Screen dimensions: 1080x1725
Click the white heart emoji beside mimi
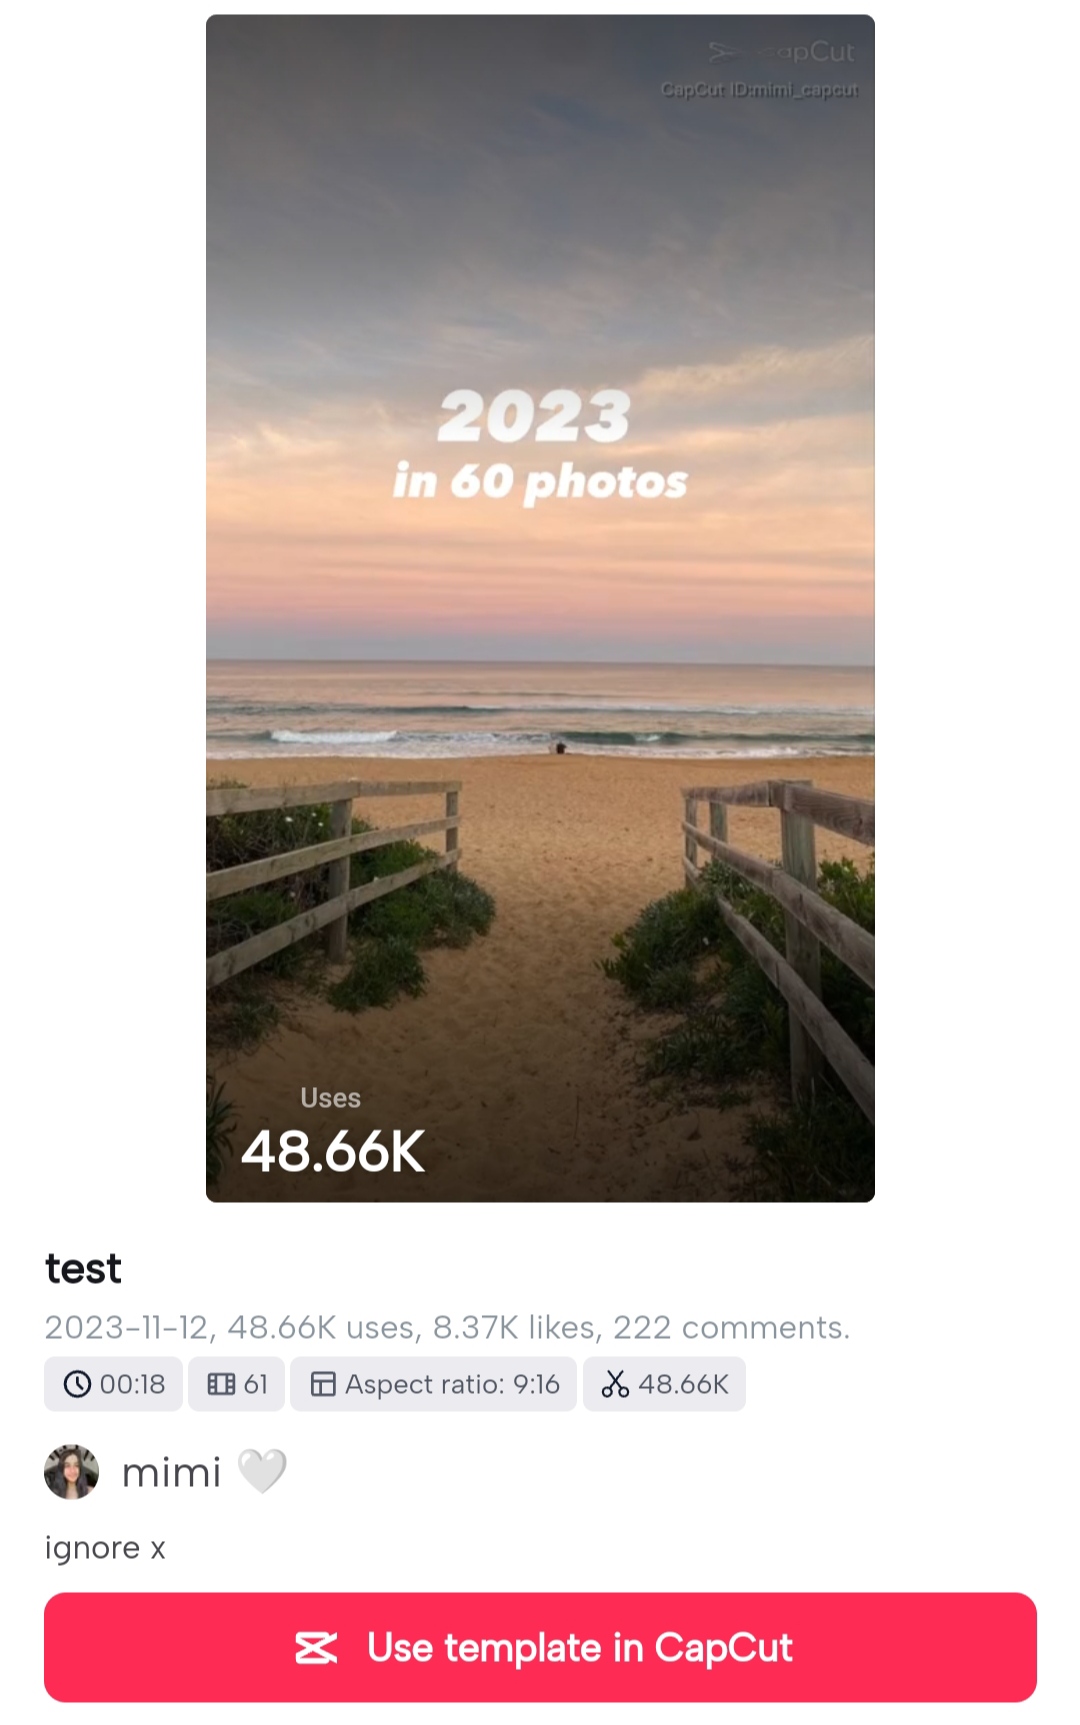pyautogui.click(x=264, y=1469)
